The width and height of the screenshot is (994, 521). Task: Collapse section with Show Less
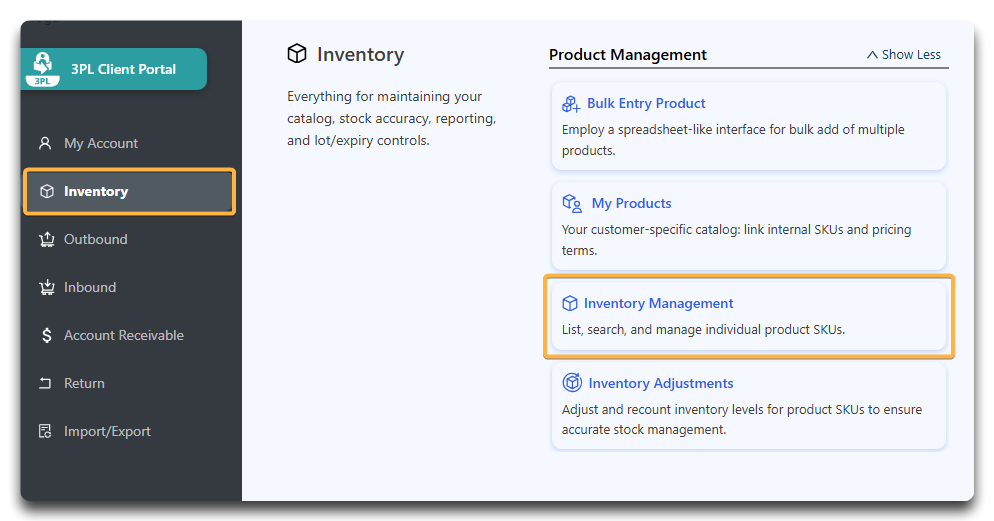coord(903,55)
